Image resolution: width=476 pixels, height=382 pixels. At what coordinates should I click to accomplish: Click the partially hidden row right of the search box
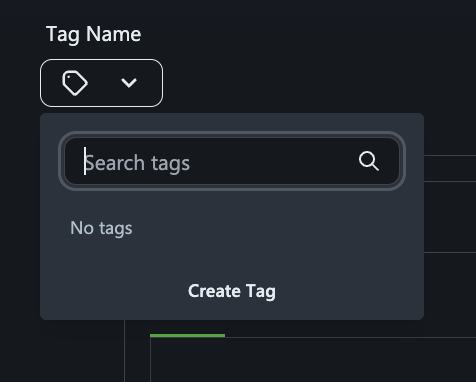click(450, 168)
